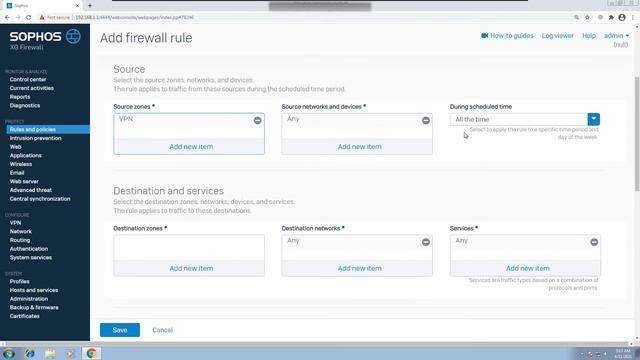Add new item to Services

click(x=528, y=268)
